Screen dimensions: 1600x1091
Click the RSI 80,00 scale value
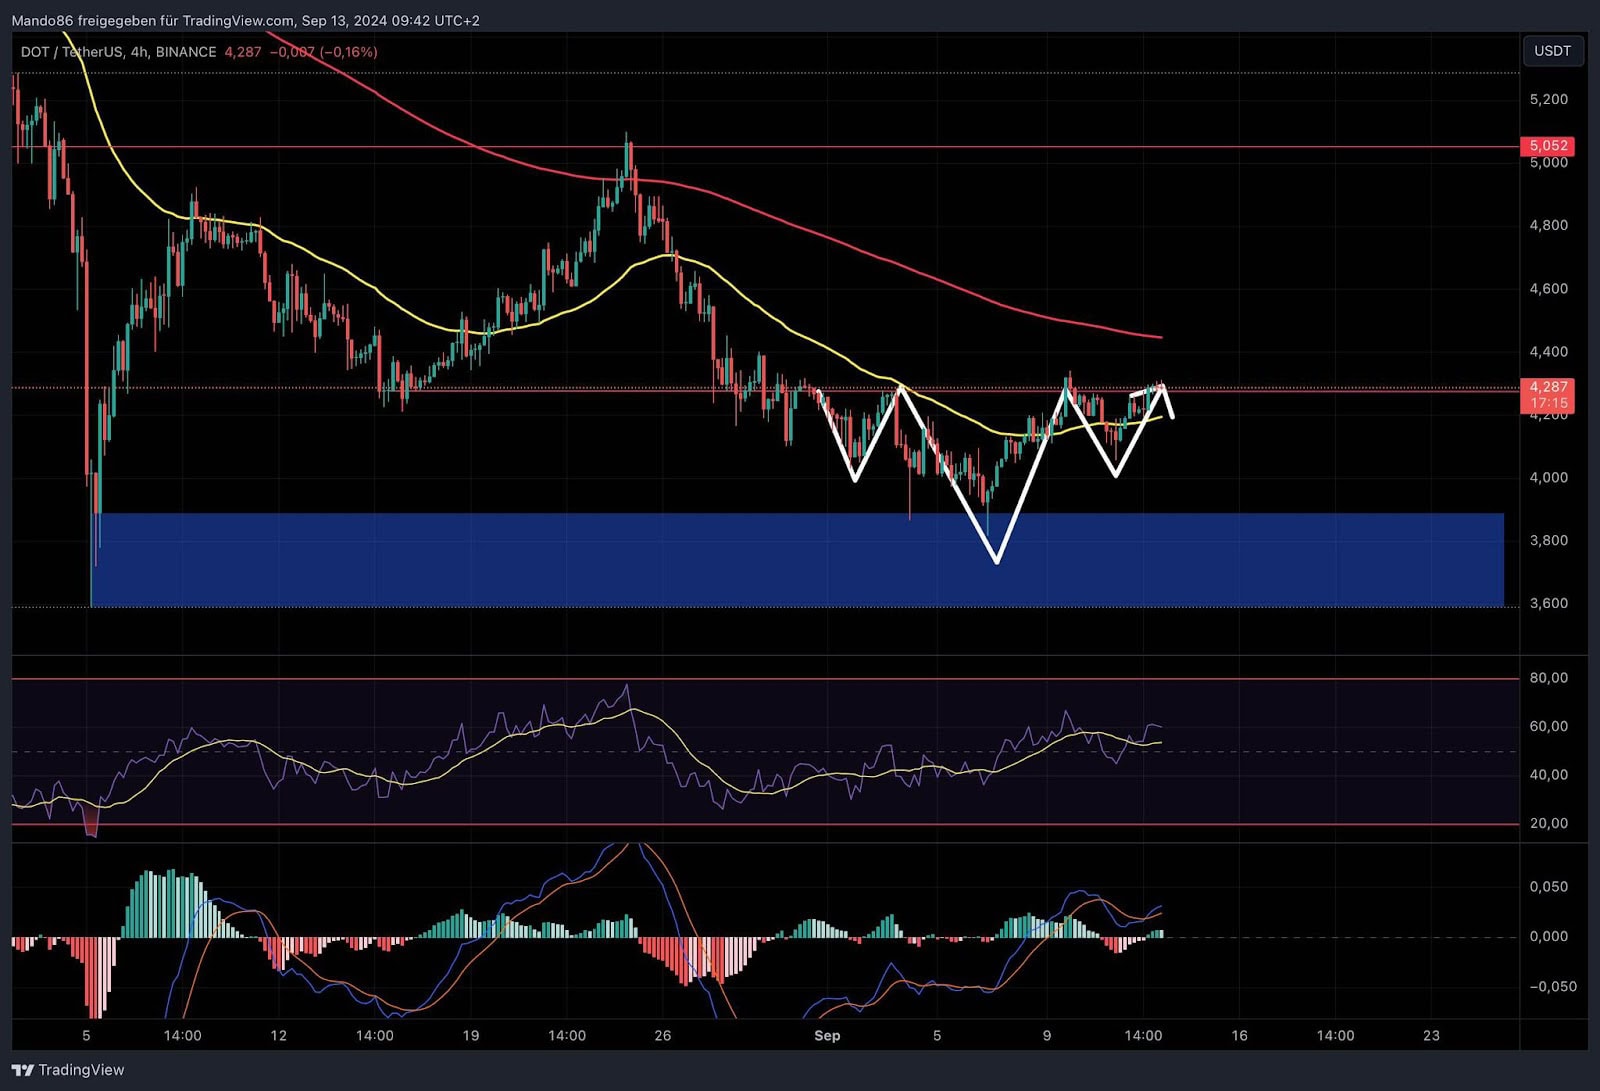(1548, 678)
